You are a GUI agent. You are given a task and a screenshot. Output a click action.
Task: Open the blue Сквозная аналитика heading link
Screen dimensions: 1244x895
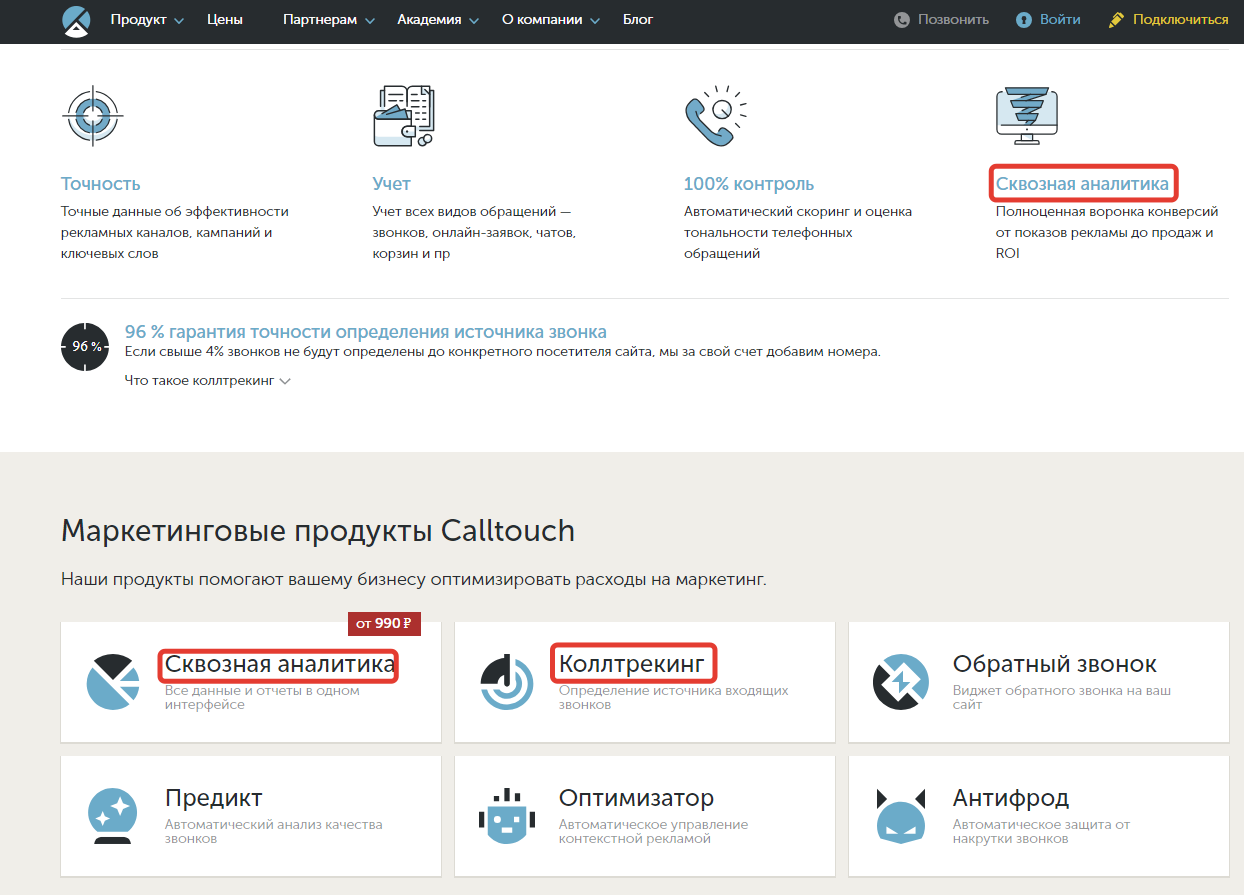[x=1082, y=184]
